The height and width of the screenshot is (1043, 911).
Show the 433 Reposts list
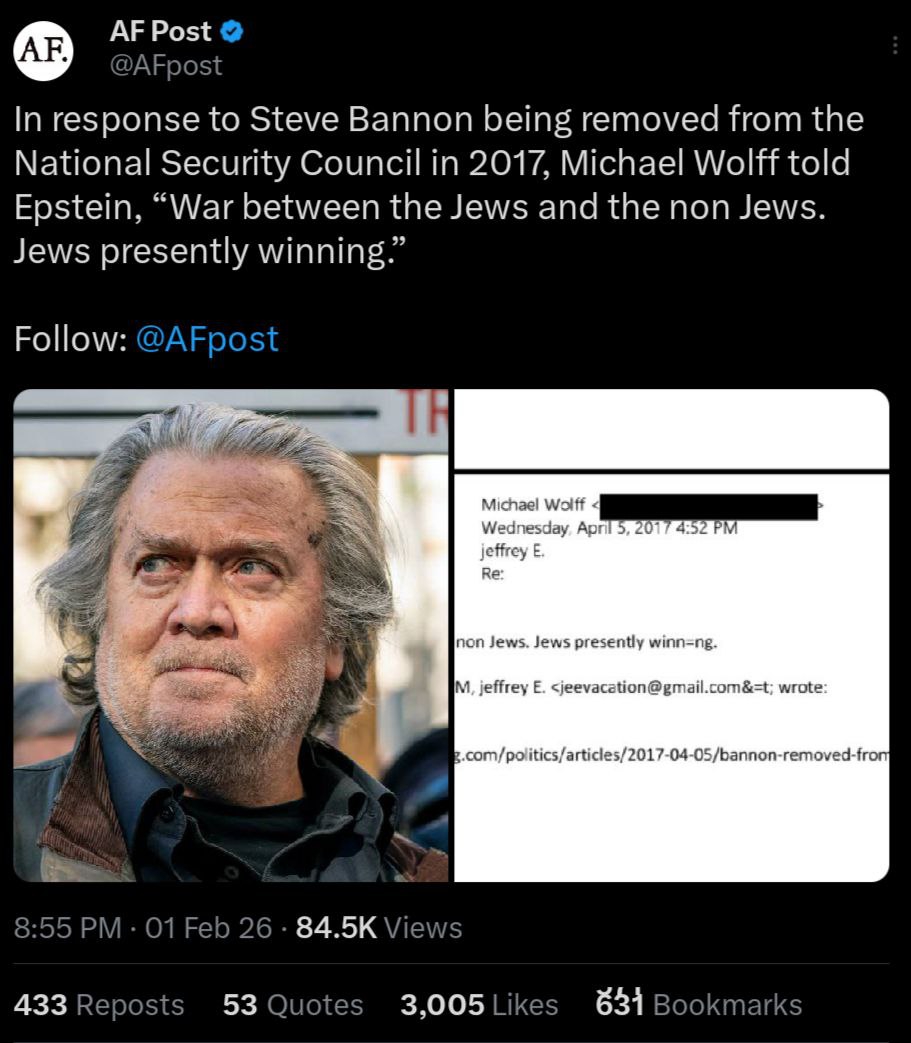pos(98,1004)
